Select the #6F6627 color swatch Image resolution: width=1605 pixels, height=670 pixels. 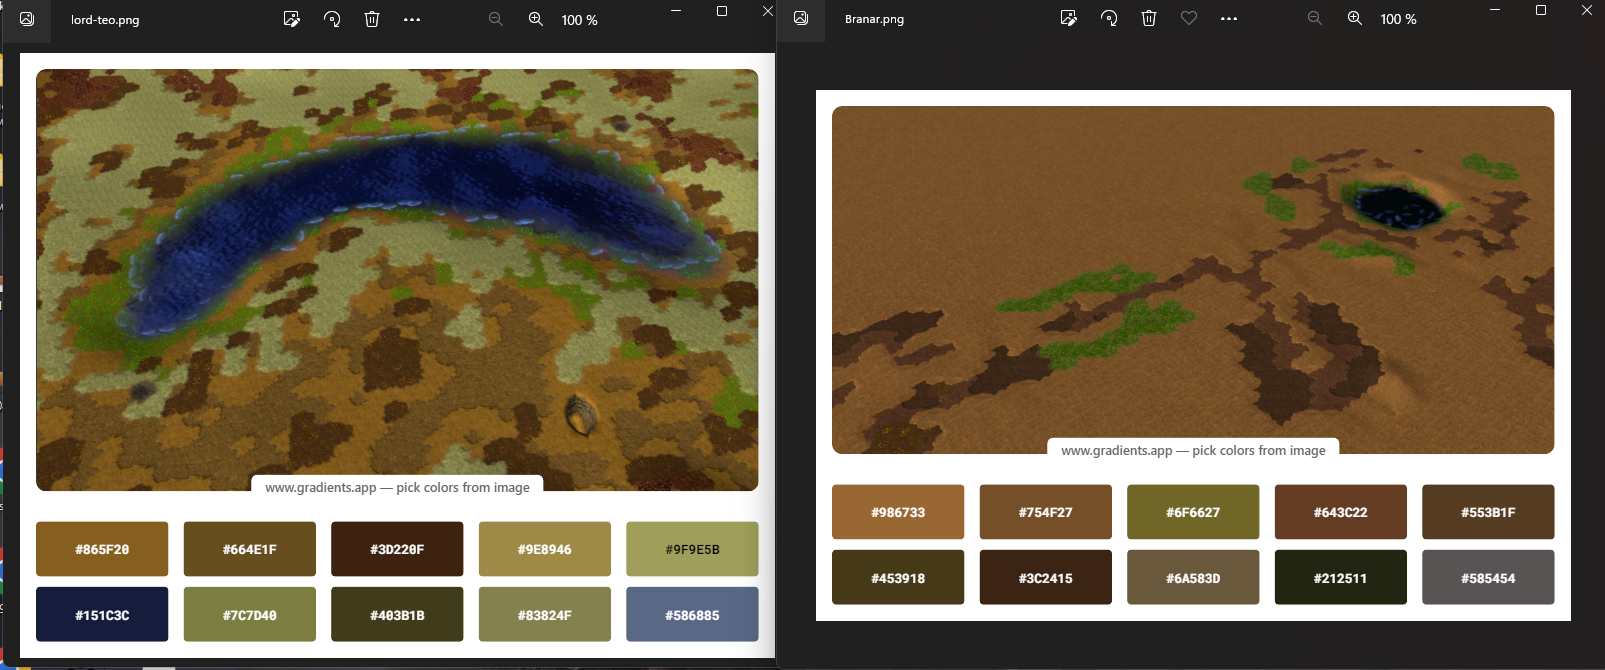coord(1193,512)
